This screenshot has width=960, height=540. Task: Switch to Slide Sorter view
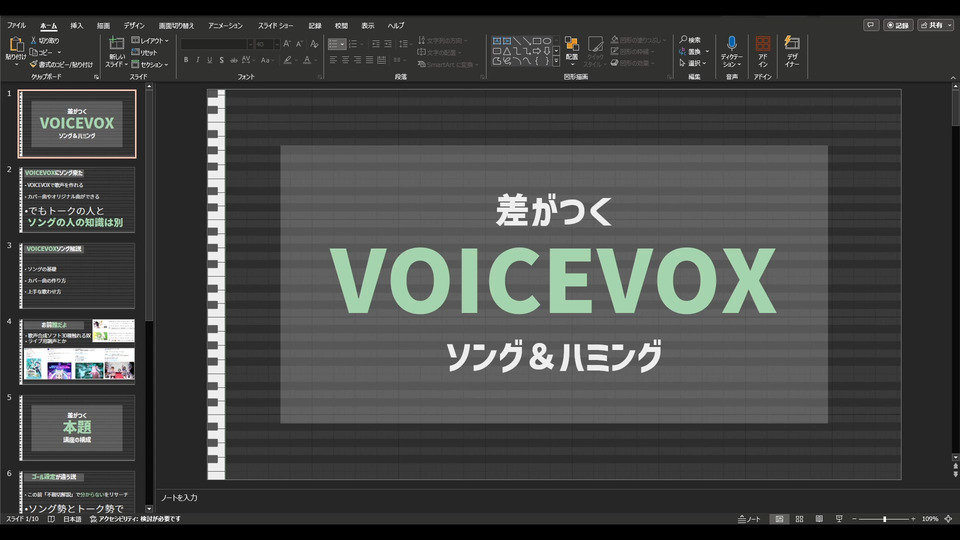(x=800, y=519)
